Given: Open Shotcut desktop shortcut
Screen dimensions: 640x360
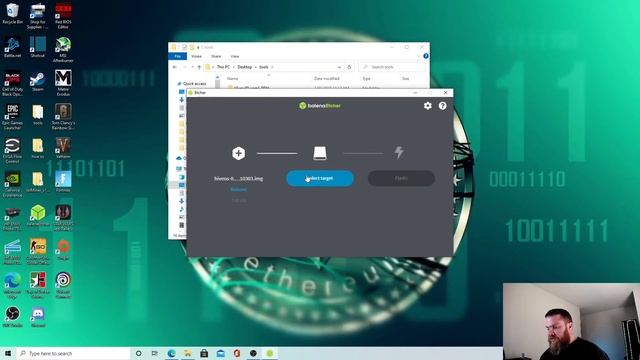Looking at the screenshot, I should click(38, 47).
